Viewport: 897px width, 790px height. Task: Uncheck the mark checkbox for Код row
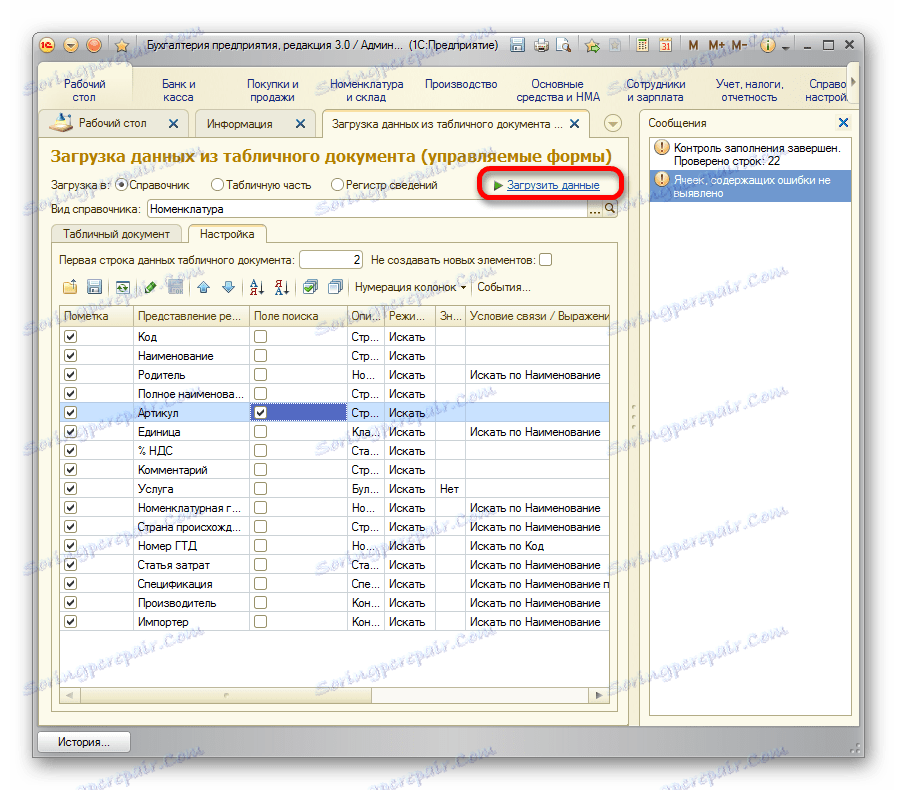click(70, 337)
